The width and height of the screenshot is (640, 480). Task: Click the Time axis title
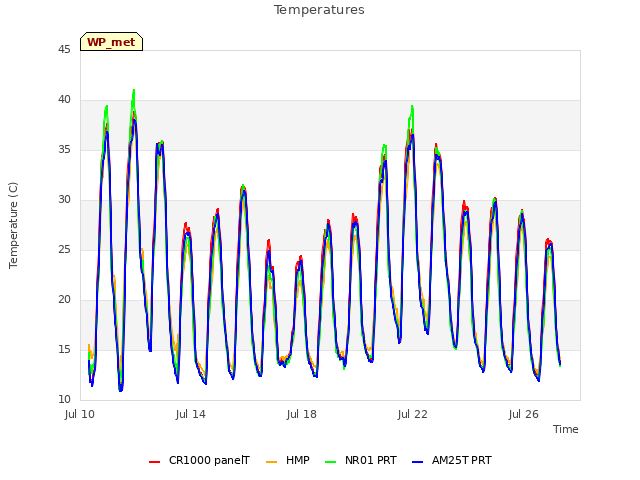(566, 429)
